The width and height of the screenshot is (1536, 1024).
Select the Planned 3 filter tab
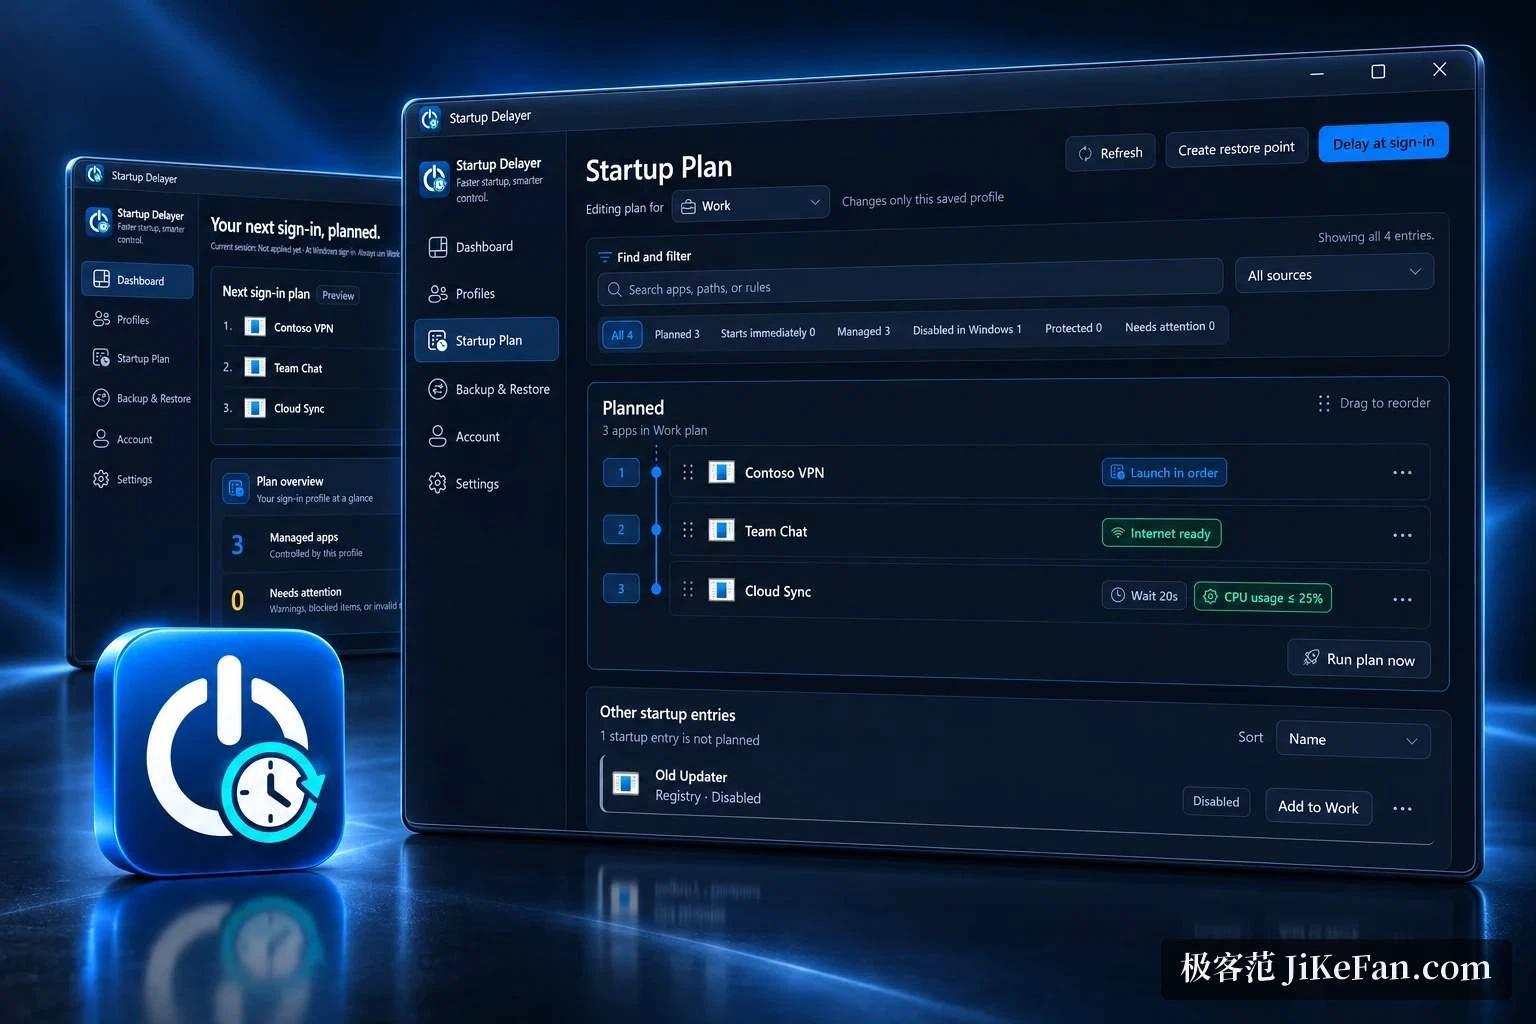(677, 334)
